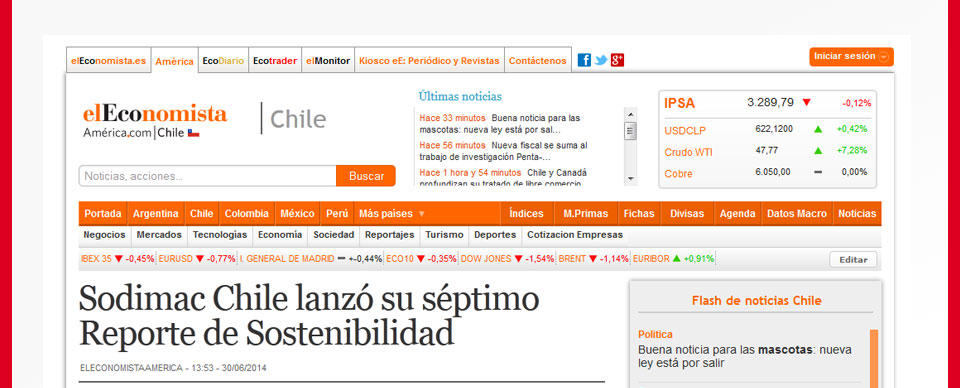Open the elMonitor tab
960x388 pixels.
[328, 61]
